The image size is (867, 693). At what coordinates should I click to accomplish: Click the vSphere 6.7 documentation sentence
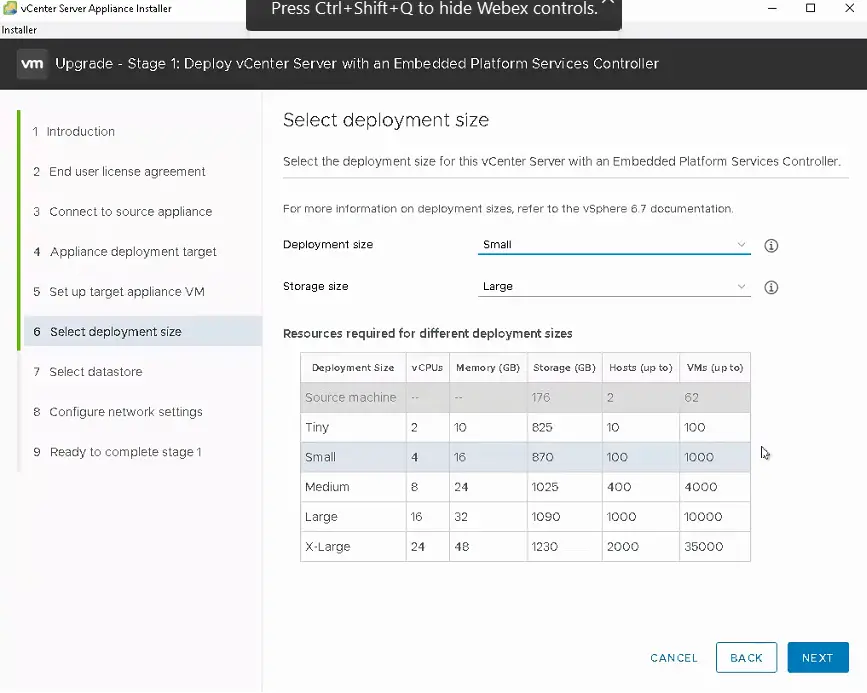click(x=508, y=209)
